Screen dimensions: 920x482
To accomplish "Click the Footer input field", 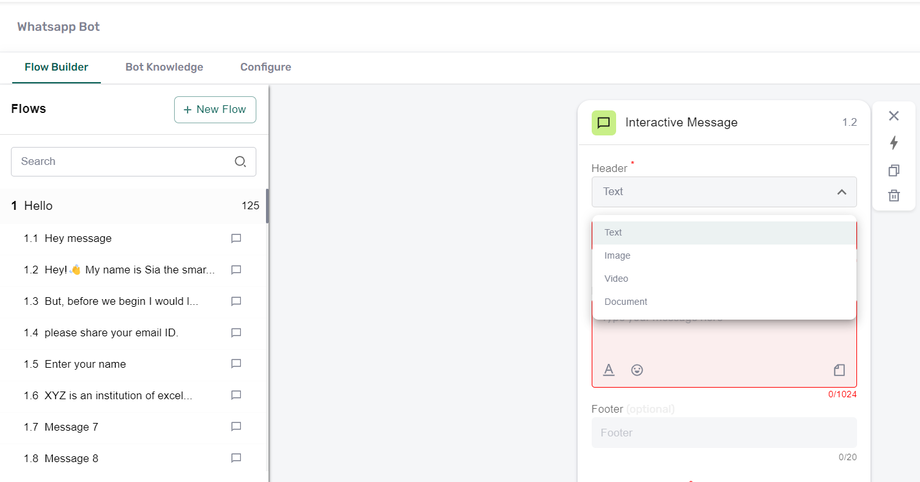I will click(723, 433).
